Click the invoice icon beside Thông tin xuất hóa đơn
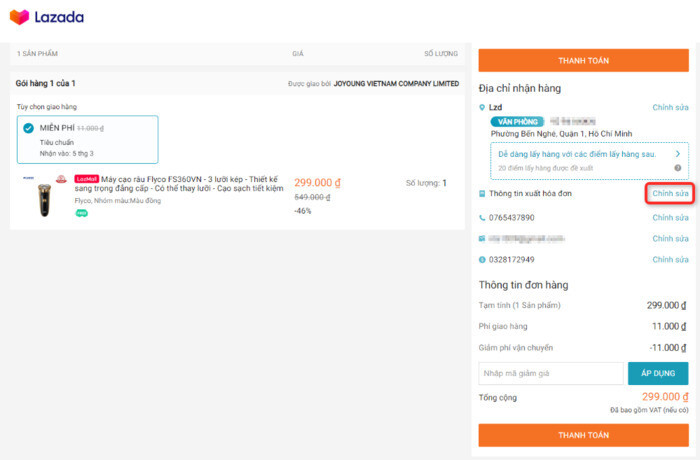 (482, 193)
